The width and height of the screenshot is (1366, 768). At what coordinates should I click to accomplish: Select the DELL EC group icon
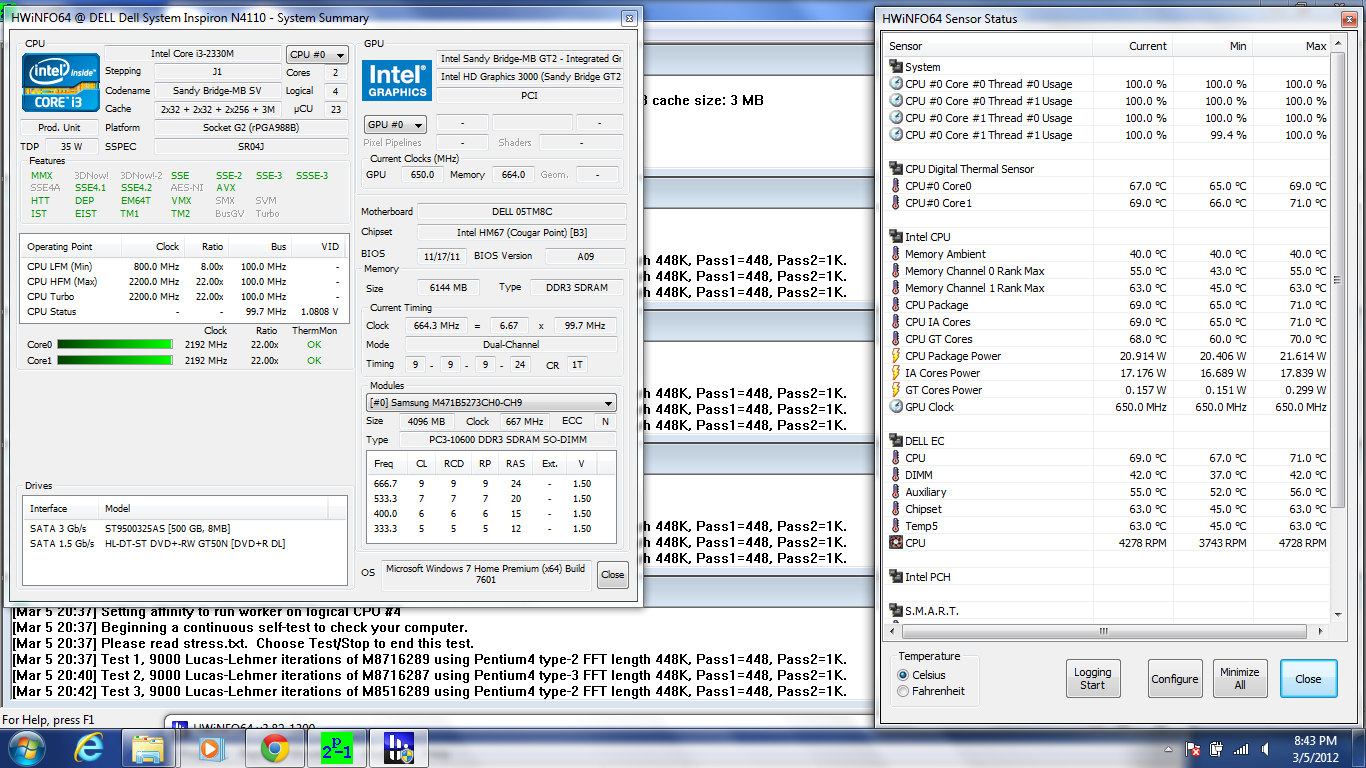(896, 441)
